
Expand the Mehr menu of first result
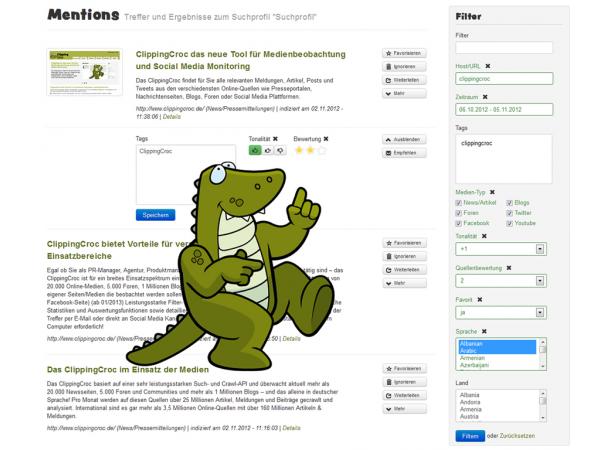point(404,93)
